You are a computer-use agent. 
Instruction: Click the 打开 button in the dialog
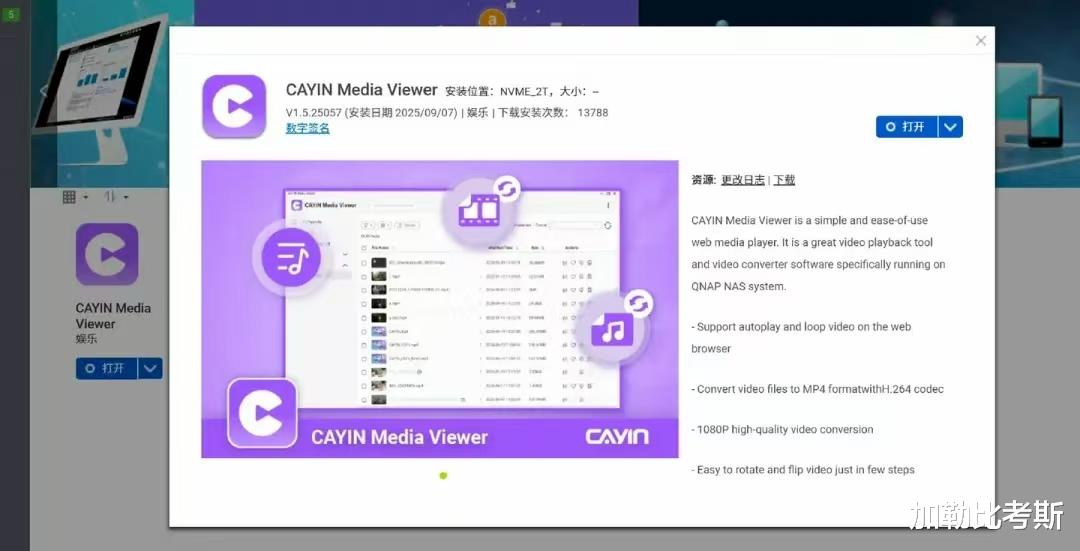906,127
